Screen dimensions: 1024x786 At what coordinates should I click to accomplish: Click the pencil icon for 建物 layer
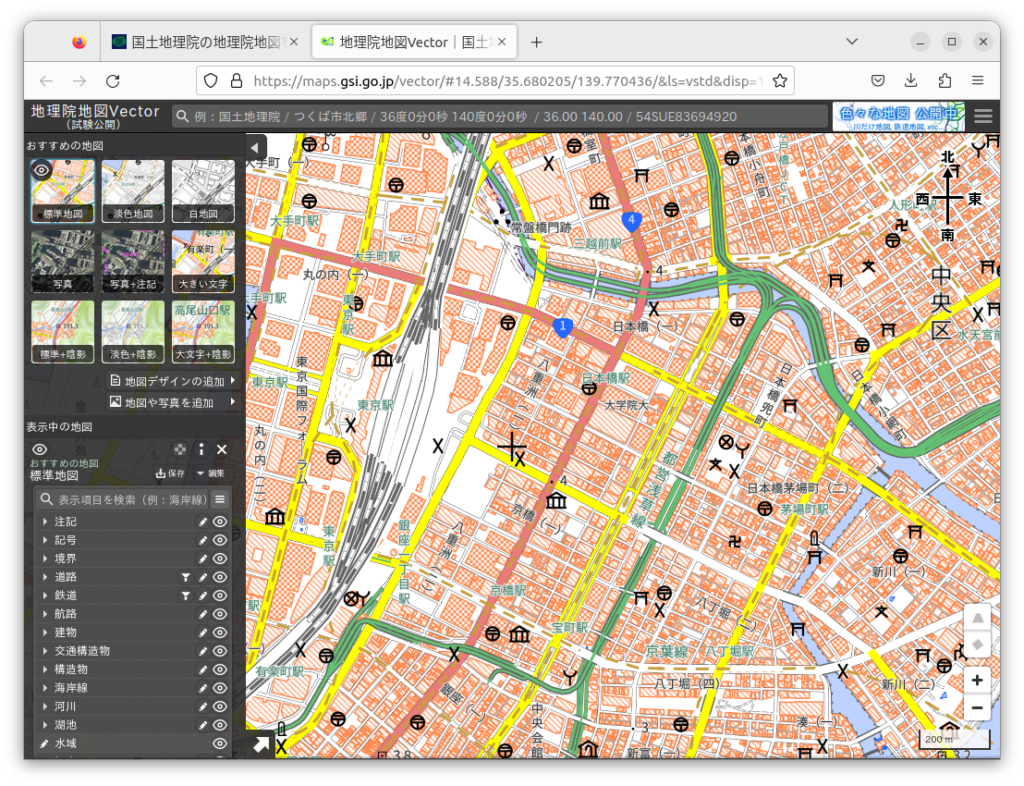[203, 632]
